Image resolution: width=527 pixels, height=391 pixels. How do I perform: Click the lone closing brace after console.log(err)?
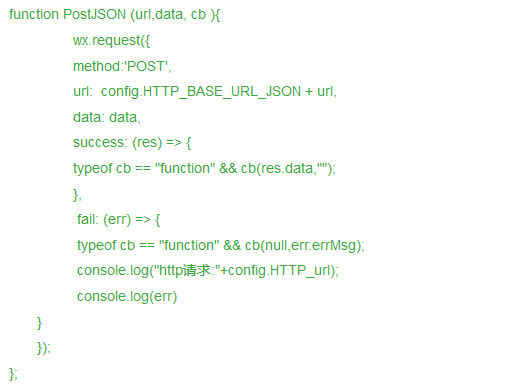pos(39,323)
